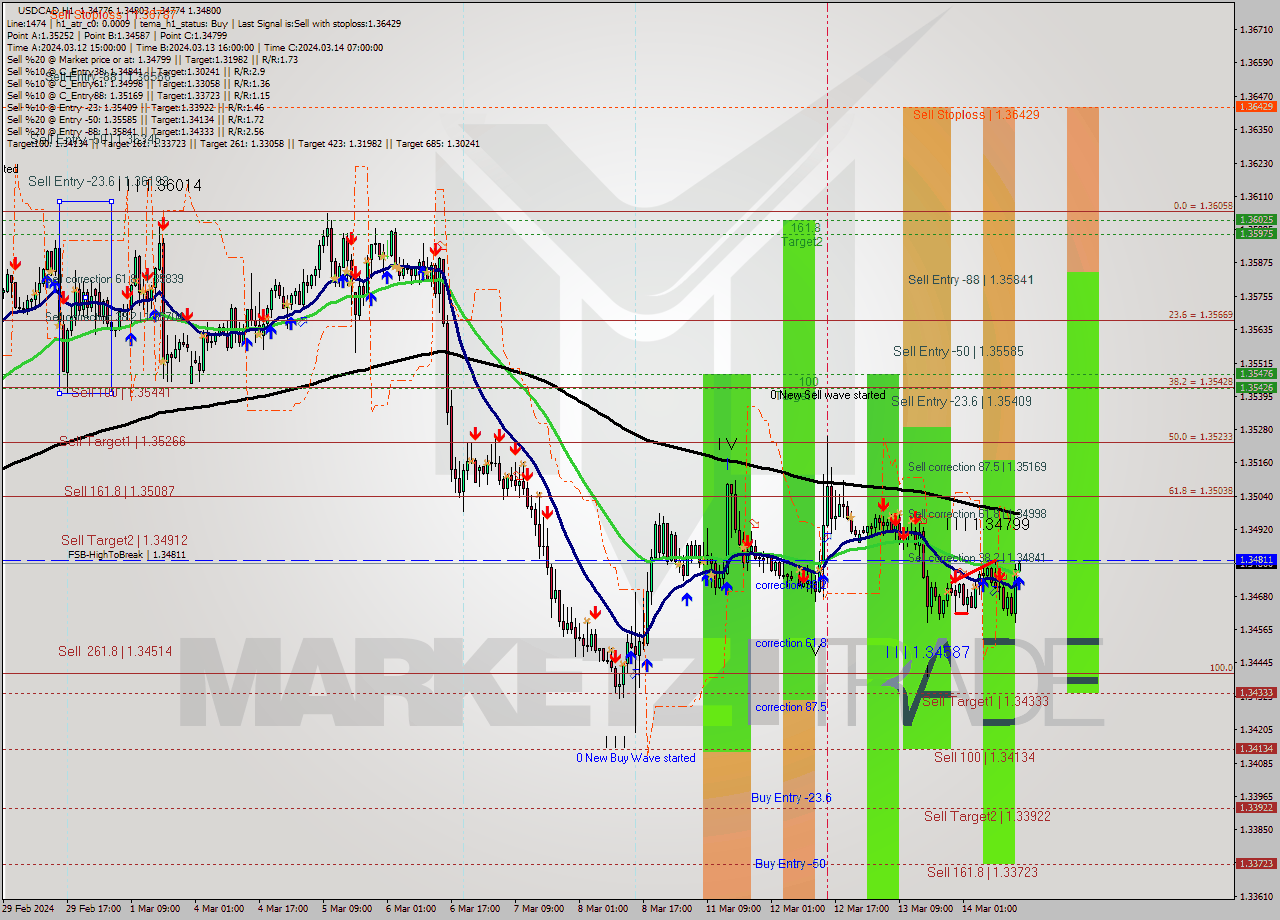Click the 'Buy Entry -50' label
This screenshot has width=1280, height=920.
790,863
